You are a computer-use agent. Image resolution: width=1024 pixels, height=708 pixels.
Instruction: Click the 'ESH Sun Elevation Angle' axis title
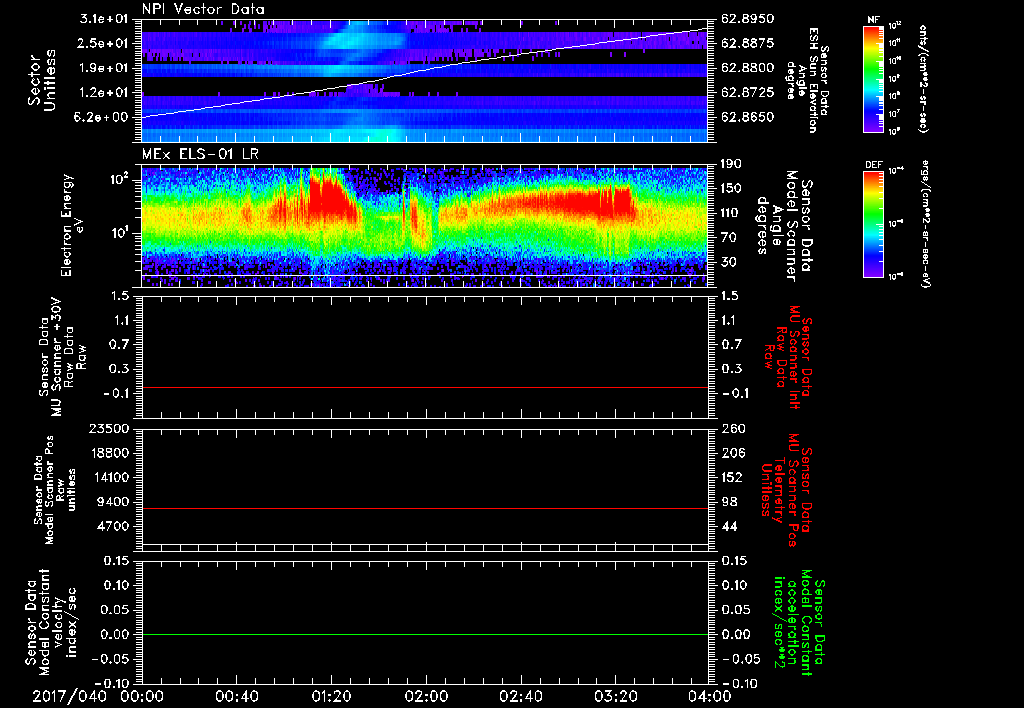[807, 80]
